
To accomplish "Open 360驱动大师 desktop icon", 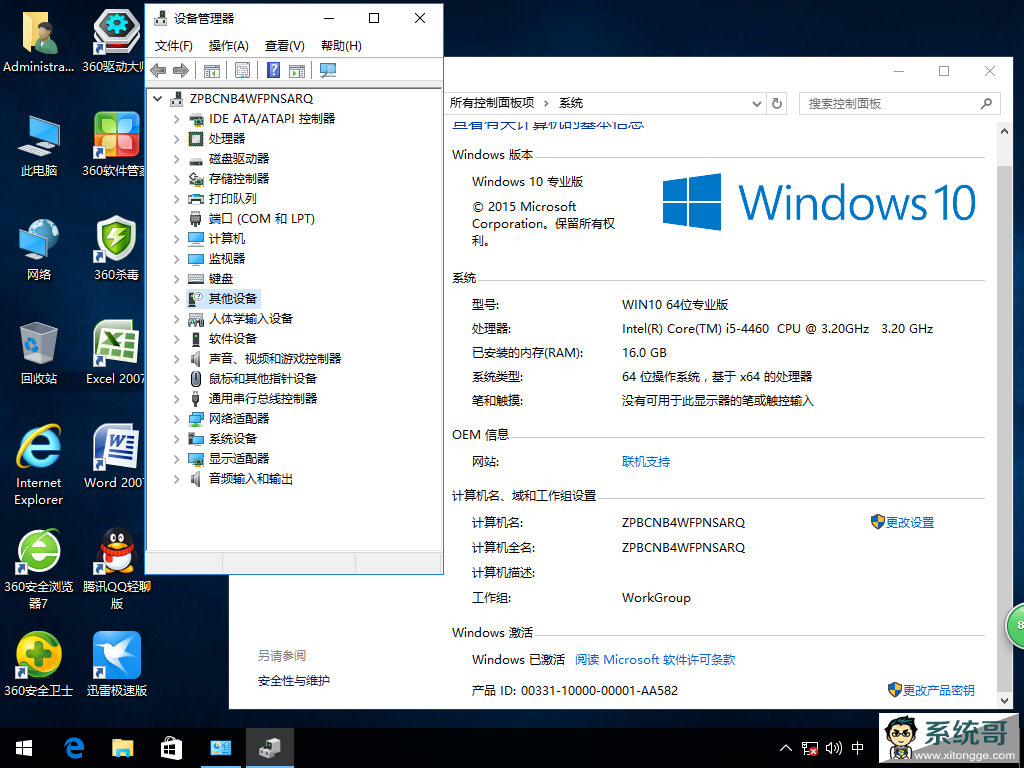I will [116, 41].
